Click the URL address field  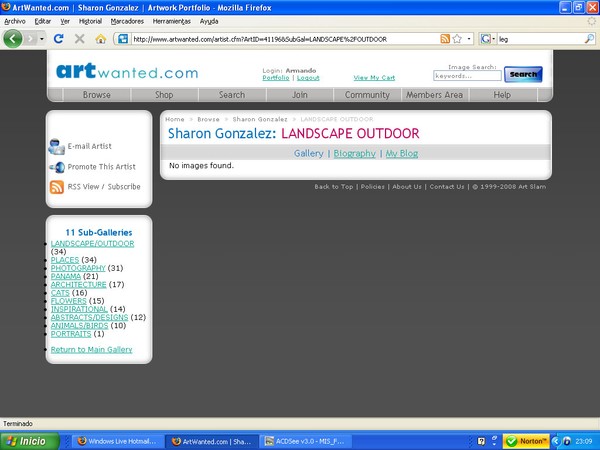click(285, 39)
